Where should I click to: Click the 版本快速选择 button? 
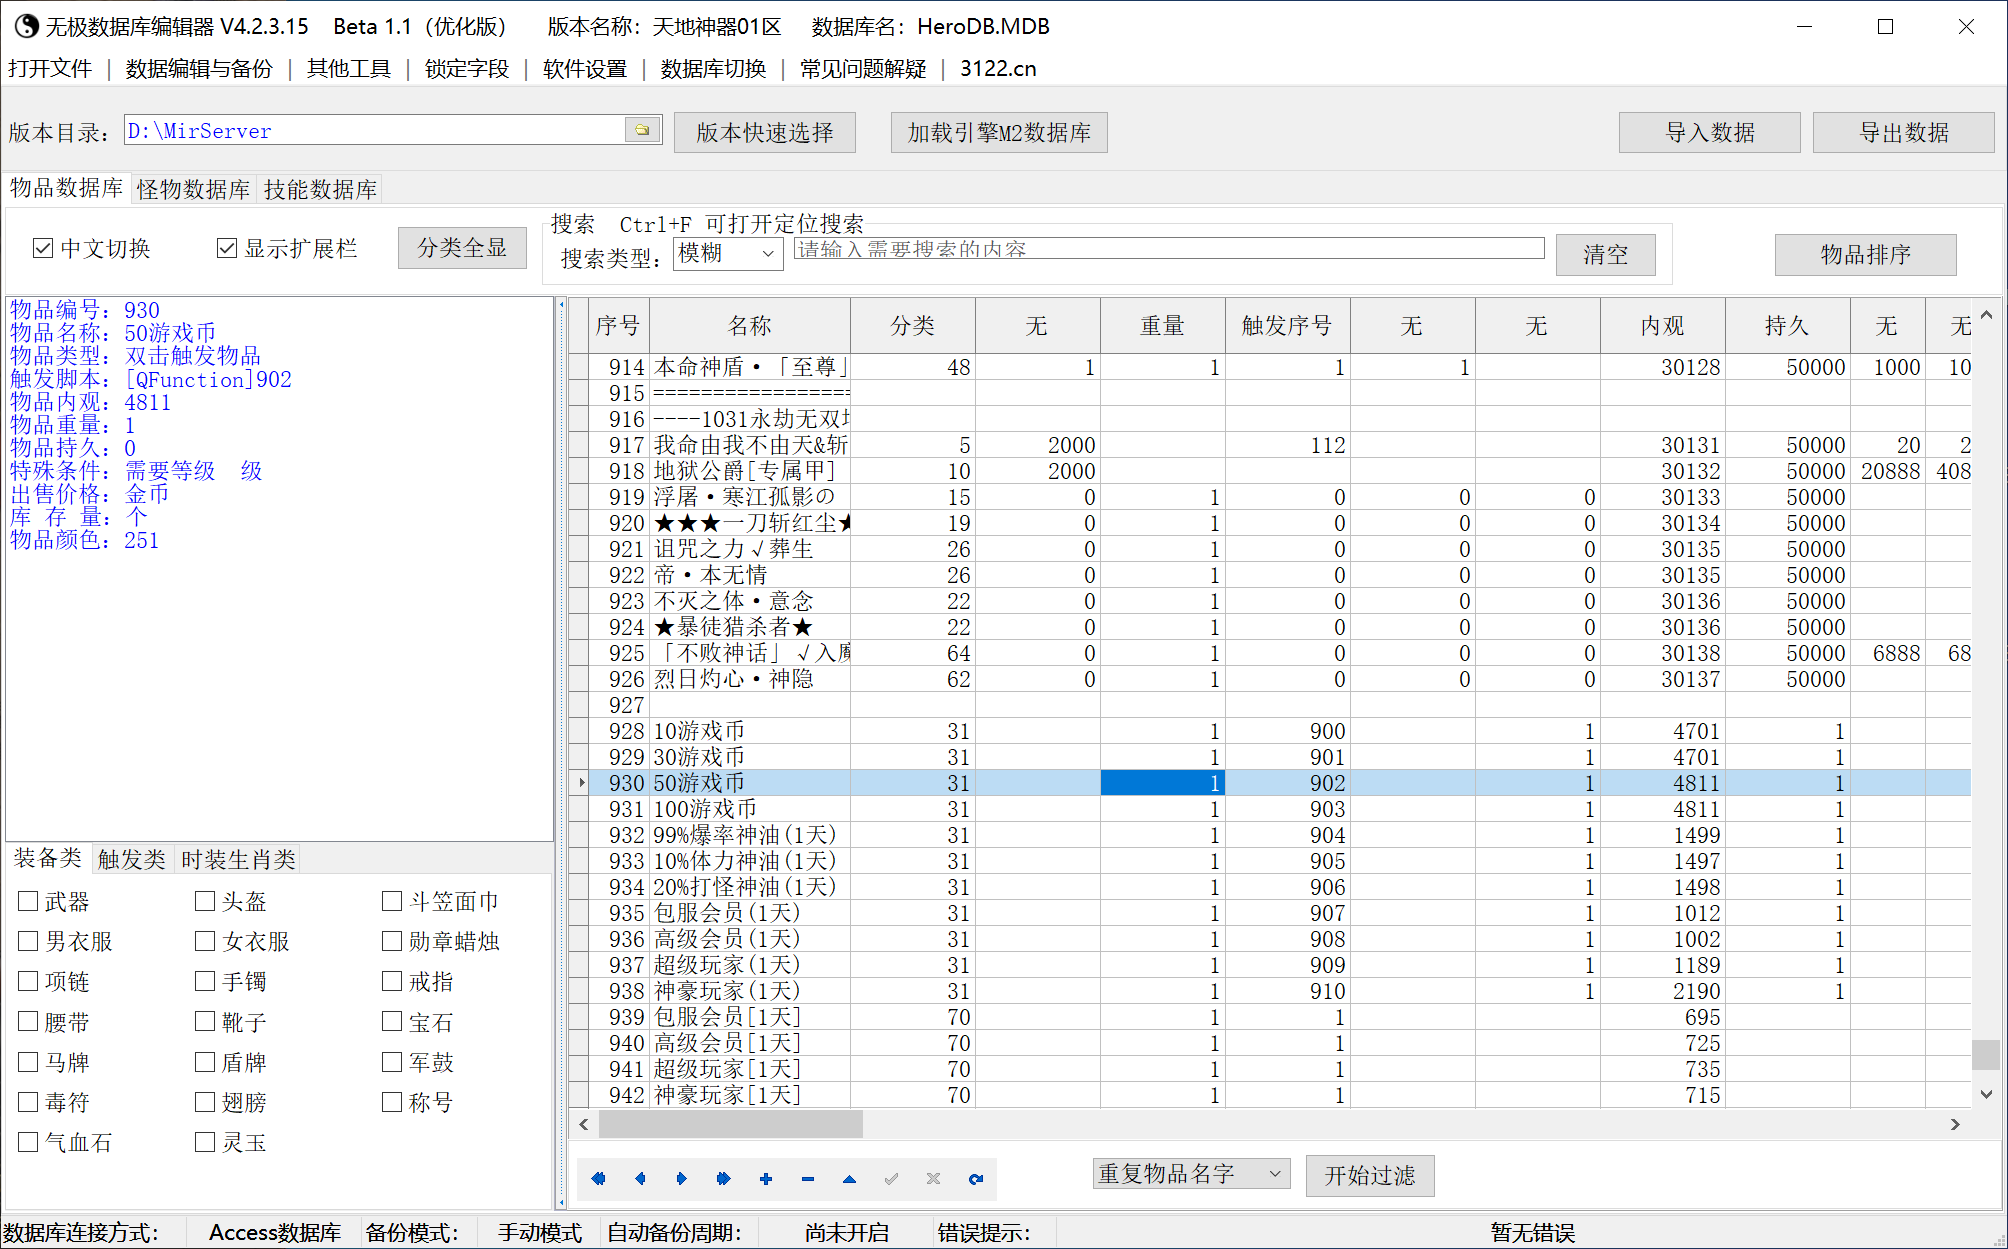click(765, 132)
